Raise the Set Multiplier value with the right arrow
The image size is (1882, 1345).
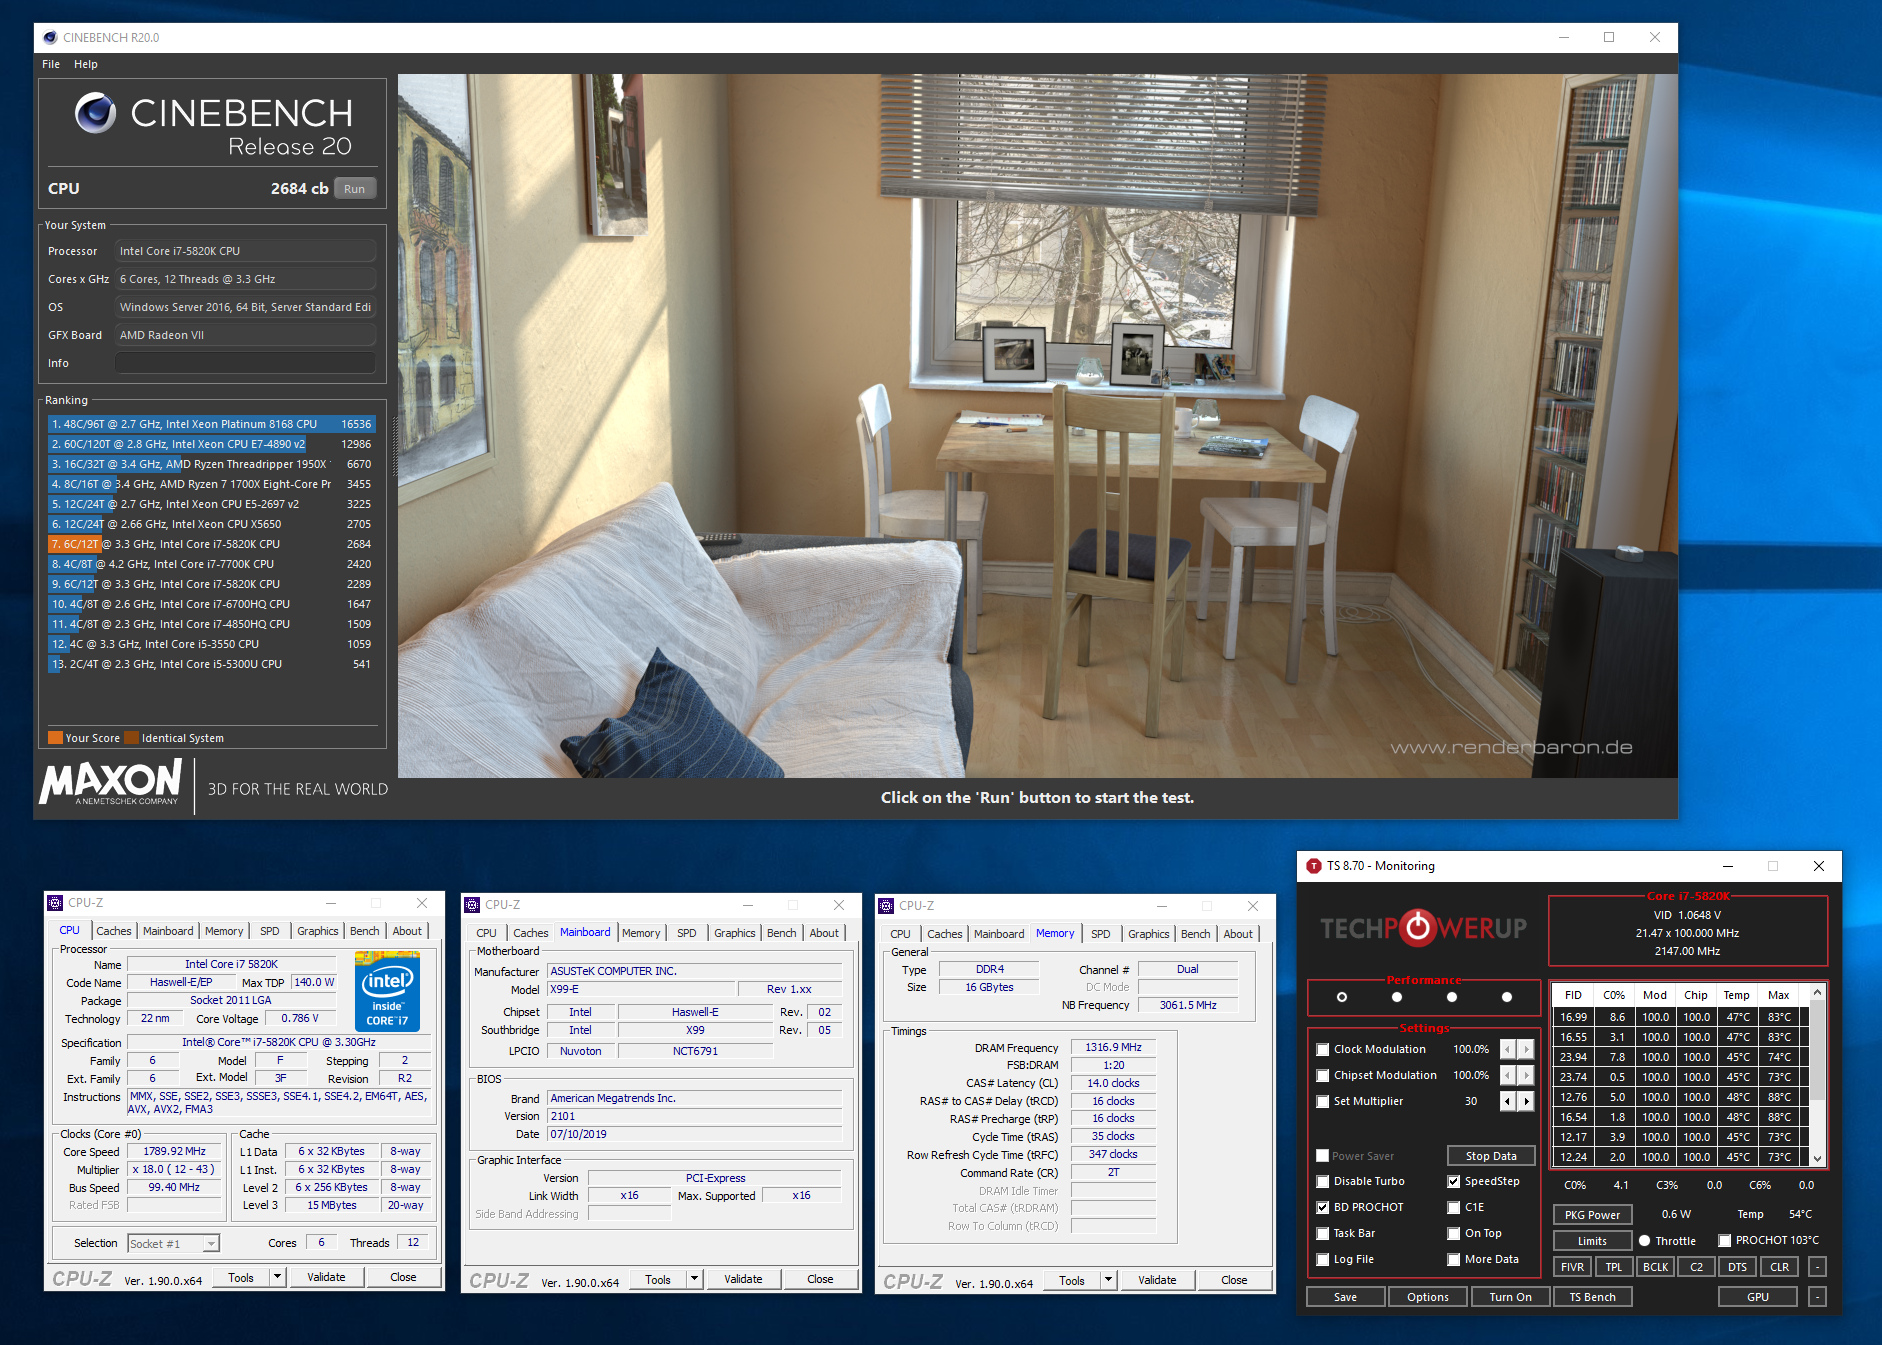(x=1526, y=1101)
